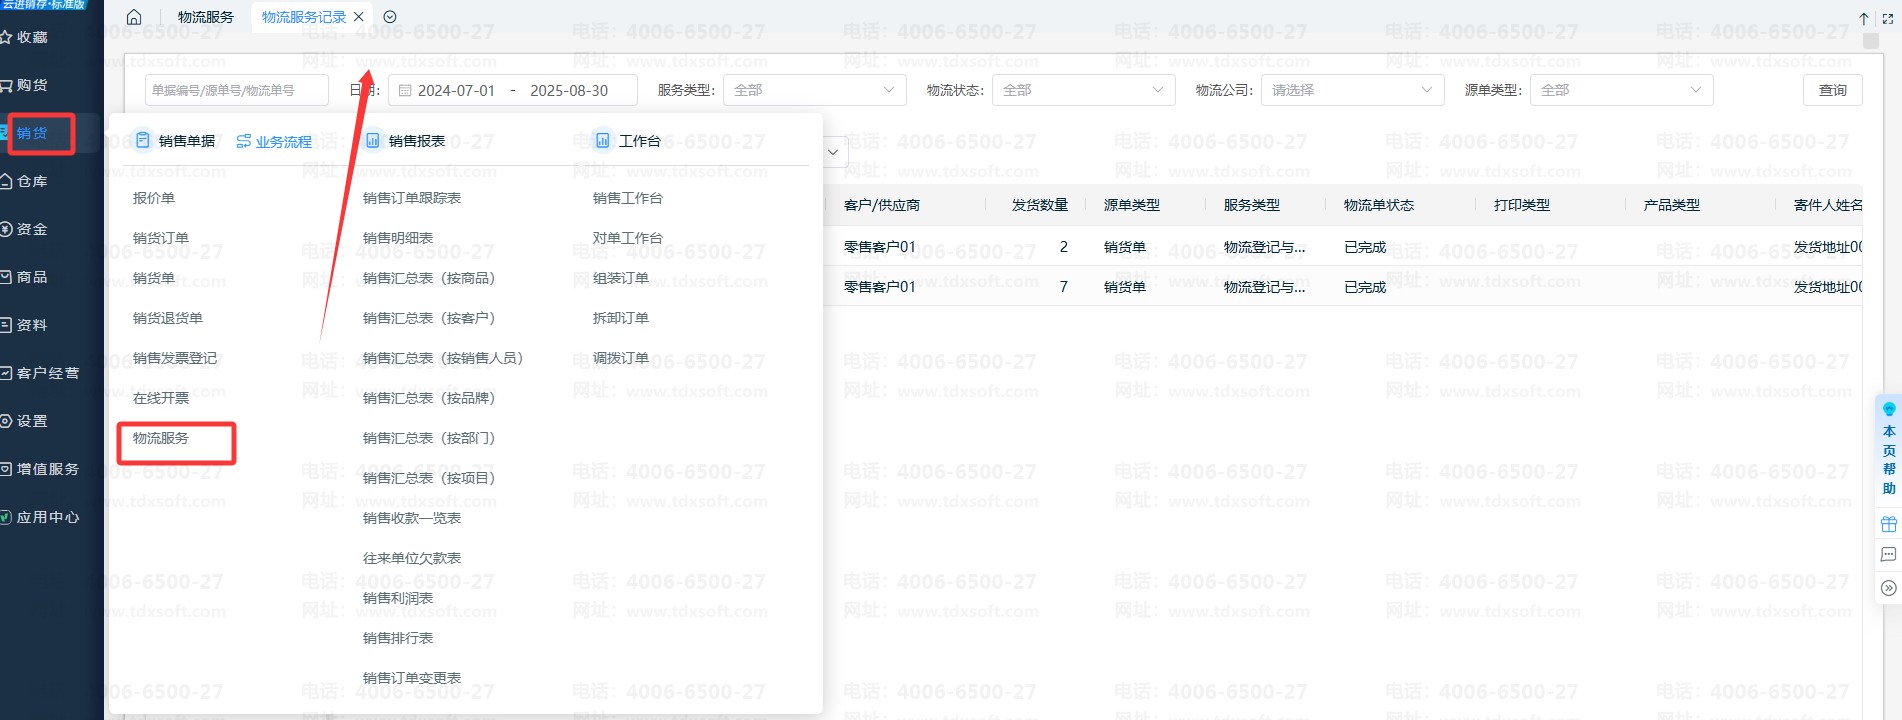The height and width of the screenshot is (720, 1902).
Task: Open the gift icon in right sidebar
Action: click(x=1888, y=524)
